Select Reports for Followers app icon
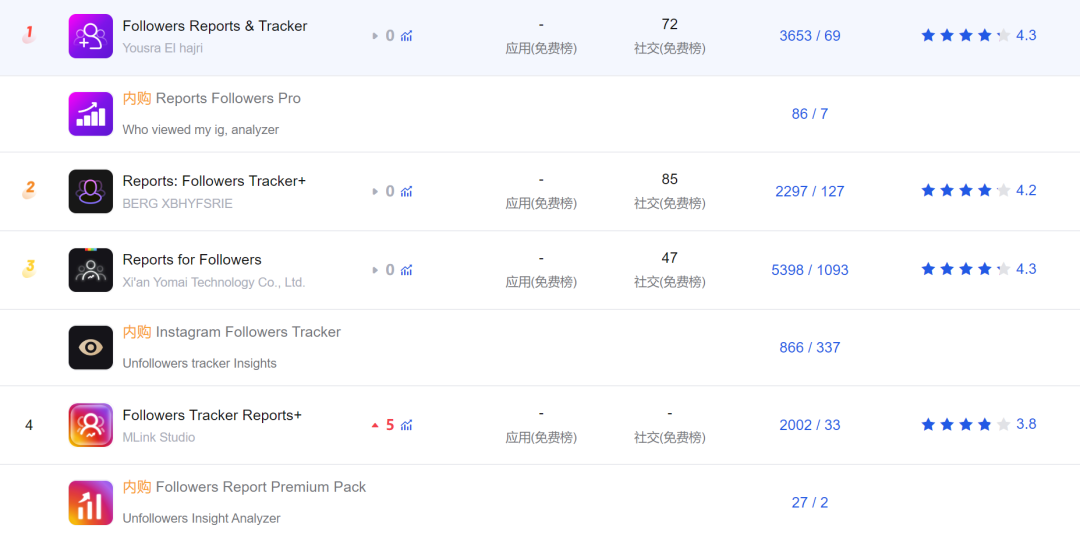 pos(90,269)
